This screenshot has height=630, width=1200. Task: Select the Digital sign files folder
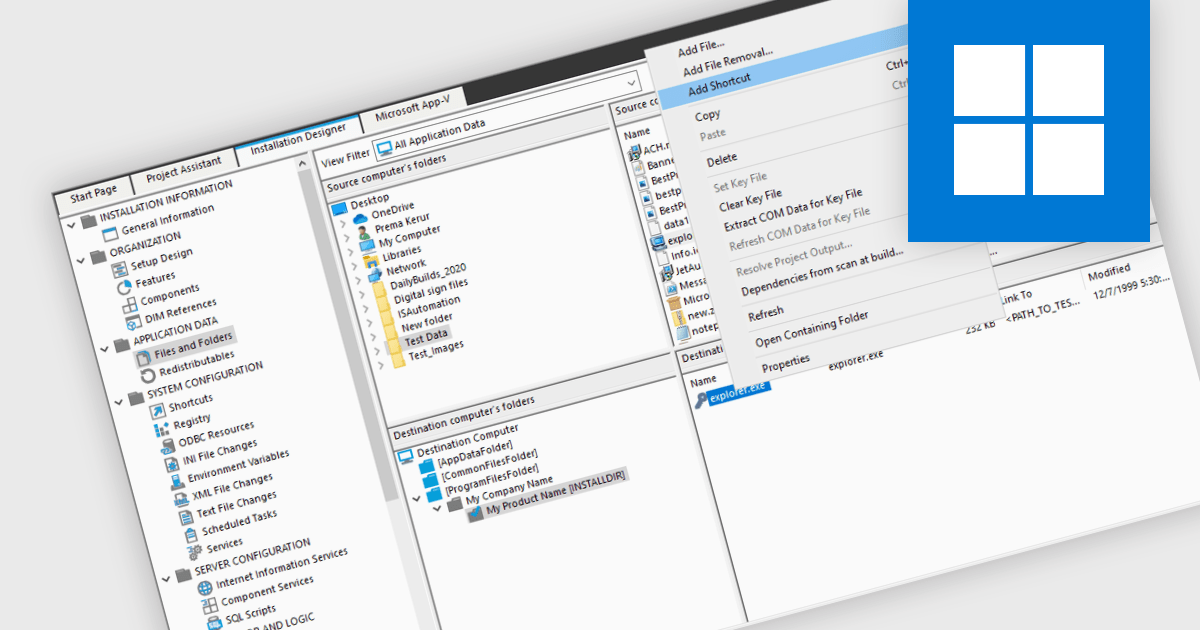tap(430, 290)
